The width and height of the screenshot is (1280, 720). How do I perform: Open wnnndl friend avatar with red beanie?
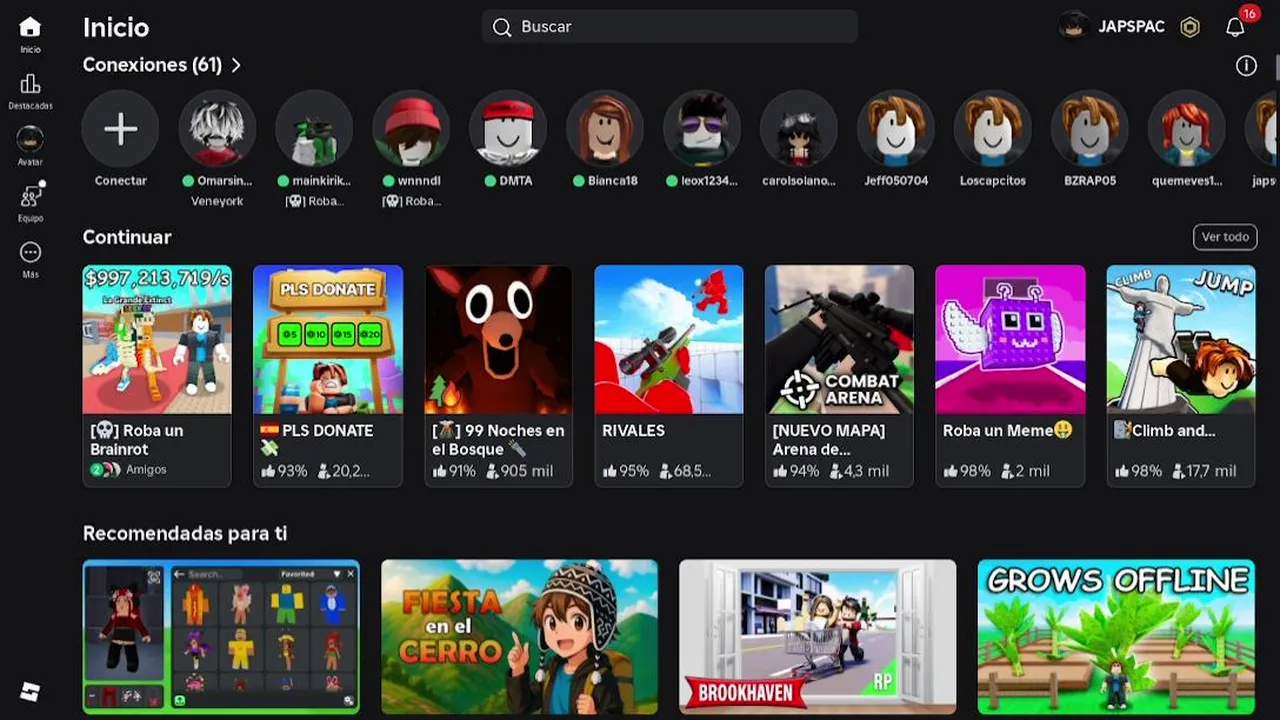pyautogui.click(x=411, y=129)
